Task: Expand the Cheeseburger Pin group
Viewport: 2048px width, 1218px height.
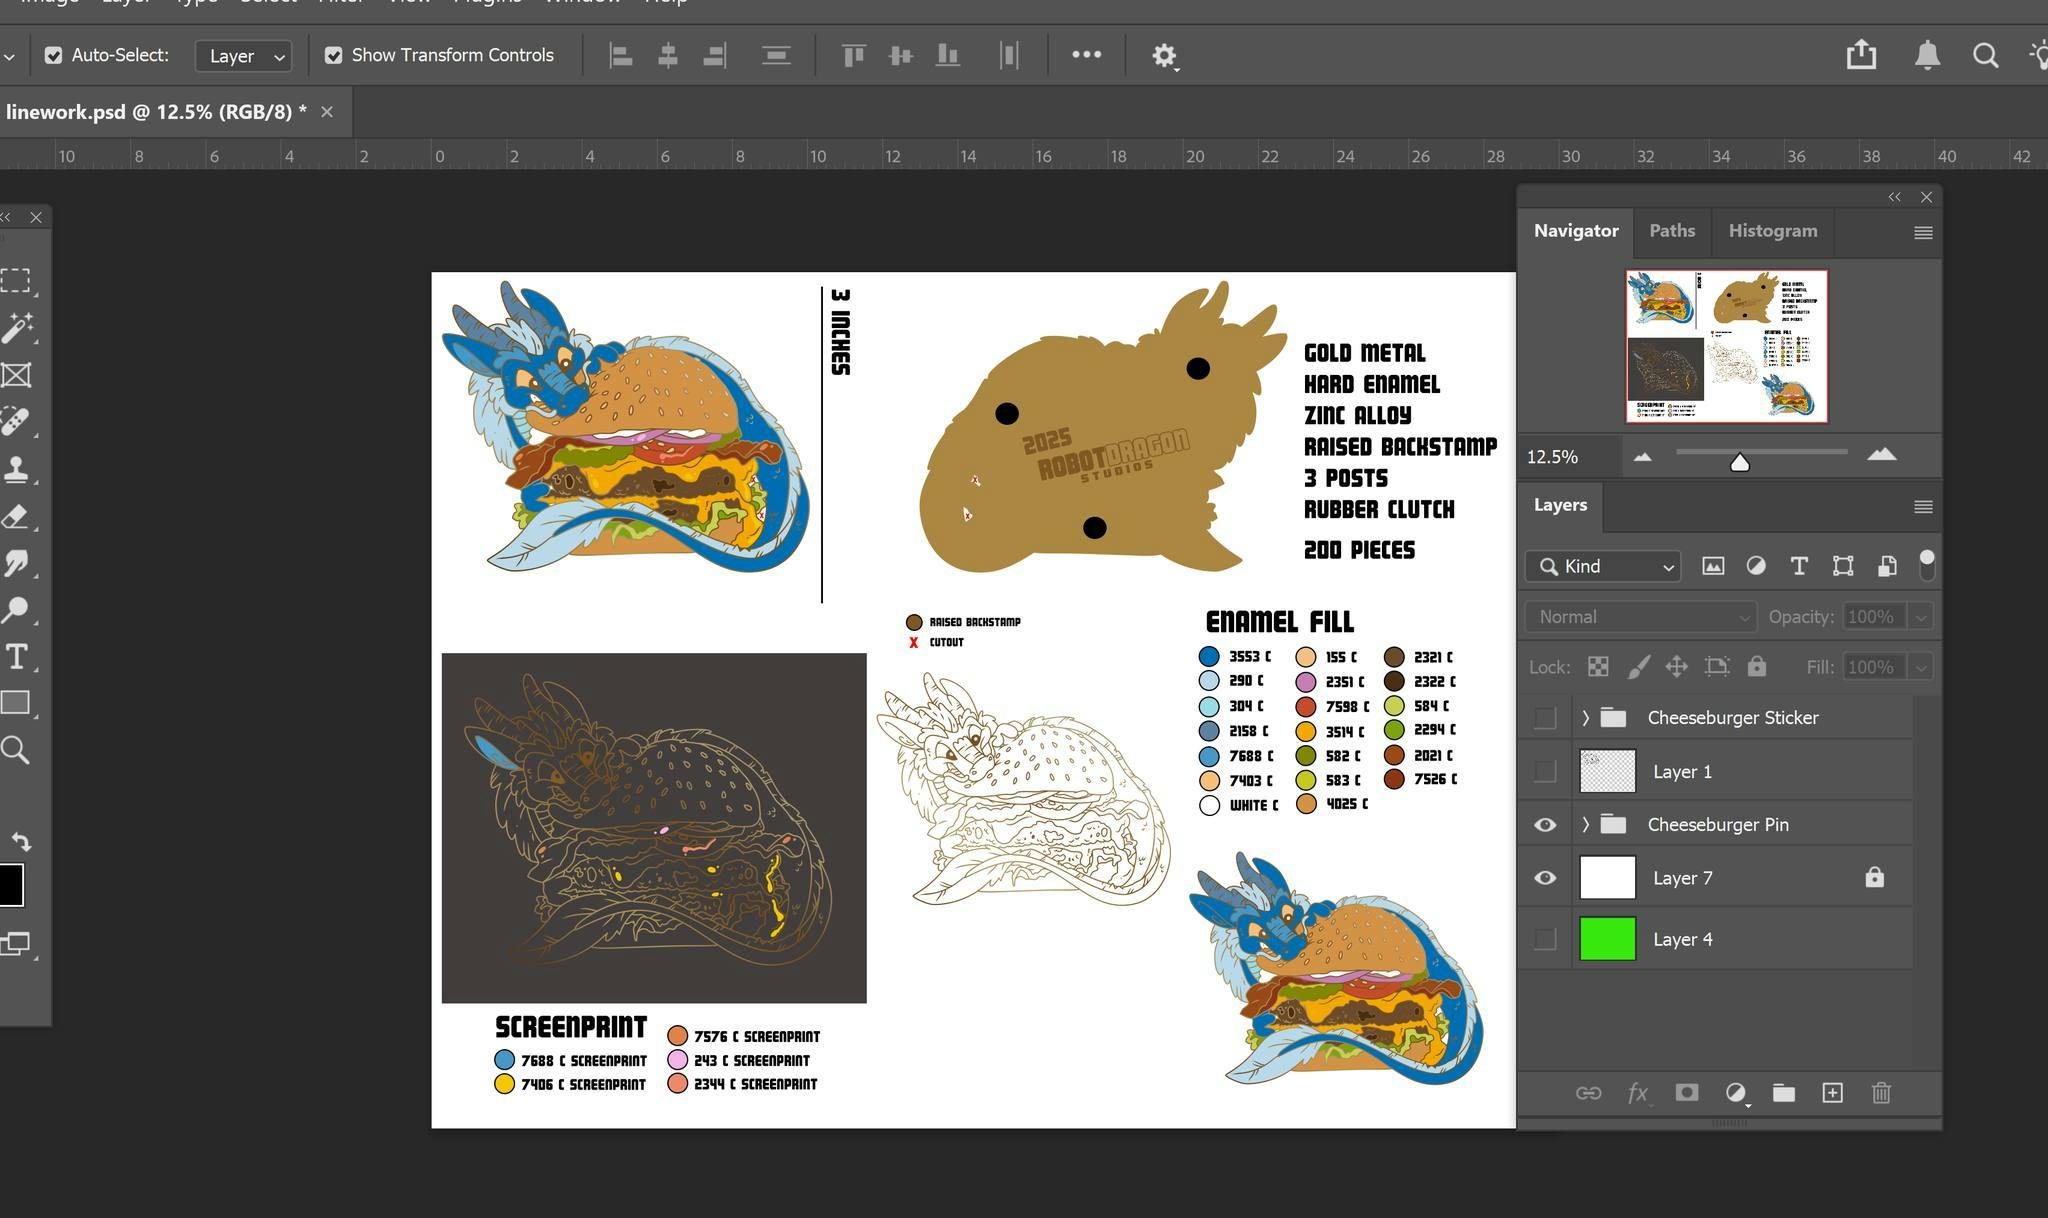Action: (1585, 825)
